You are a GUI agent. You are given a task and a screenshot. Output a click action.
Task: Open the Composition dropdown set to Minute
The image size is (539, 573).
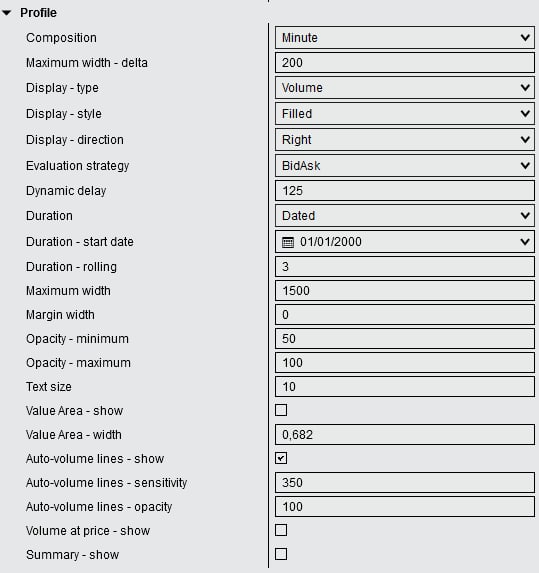pos(405,37)
